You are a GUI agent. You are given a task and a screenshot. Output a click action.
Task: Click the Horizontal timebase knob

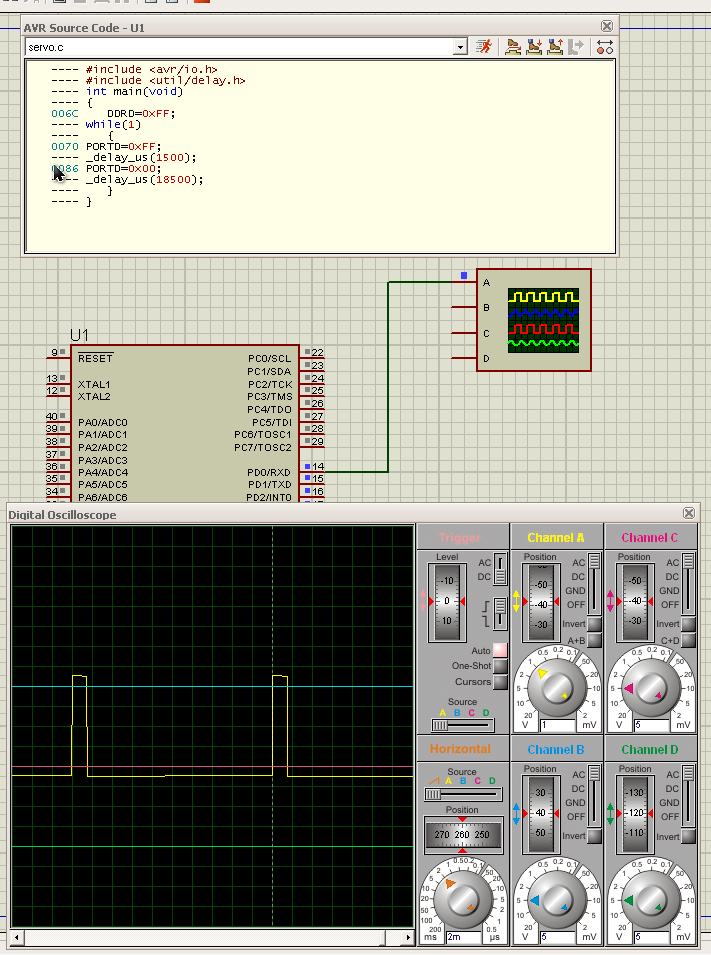tap(463, 898)
